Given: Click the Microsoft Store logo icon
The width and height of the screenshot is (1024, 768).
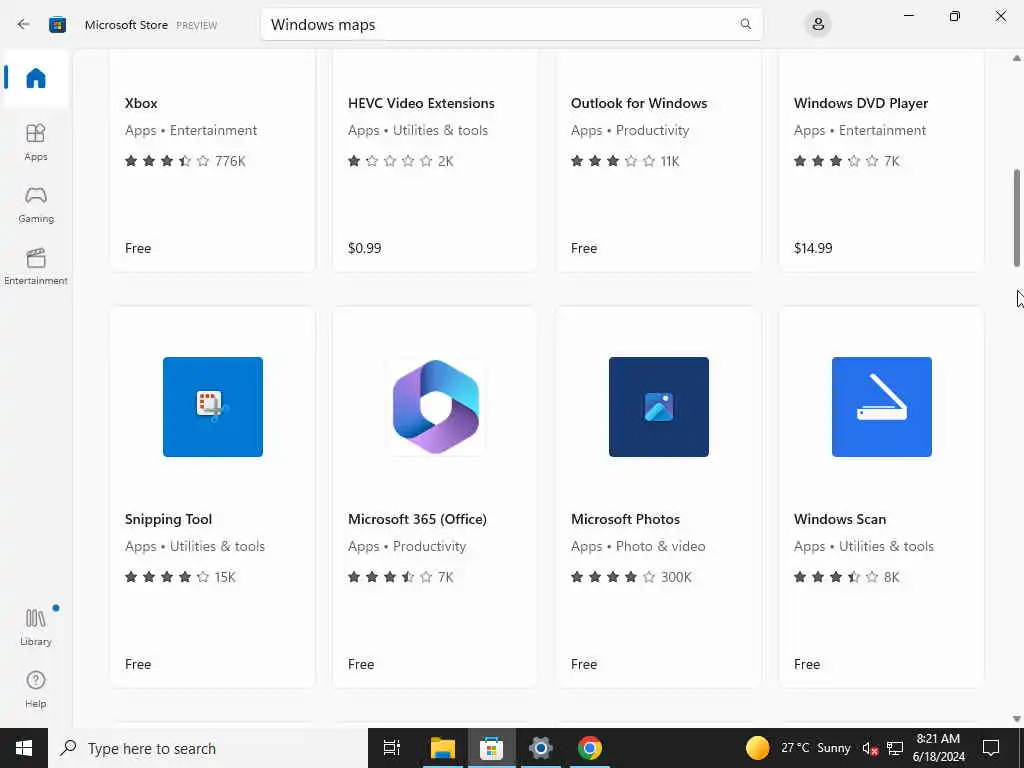Looking at the screenshot, I should click(57, 25).
